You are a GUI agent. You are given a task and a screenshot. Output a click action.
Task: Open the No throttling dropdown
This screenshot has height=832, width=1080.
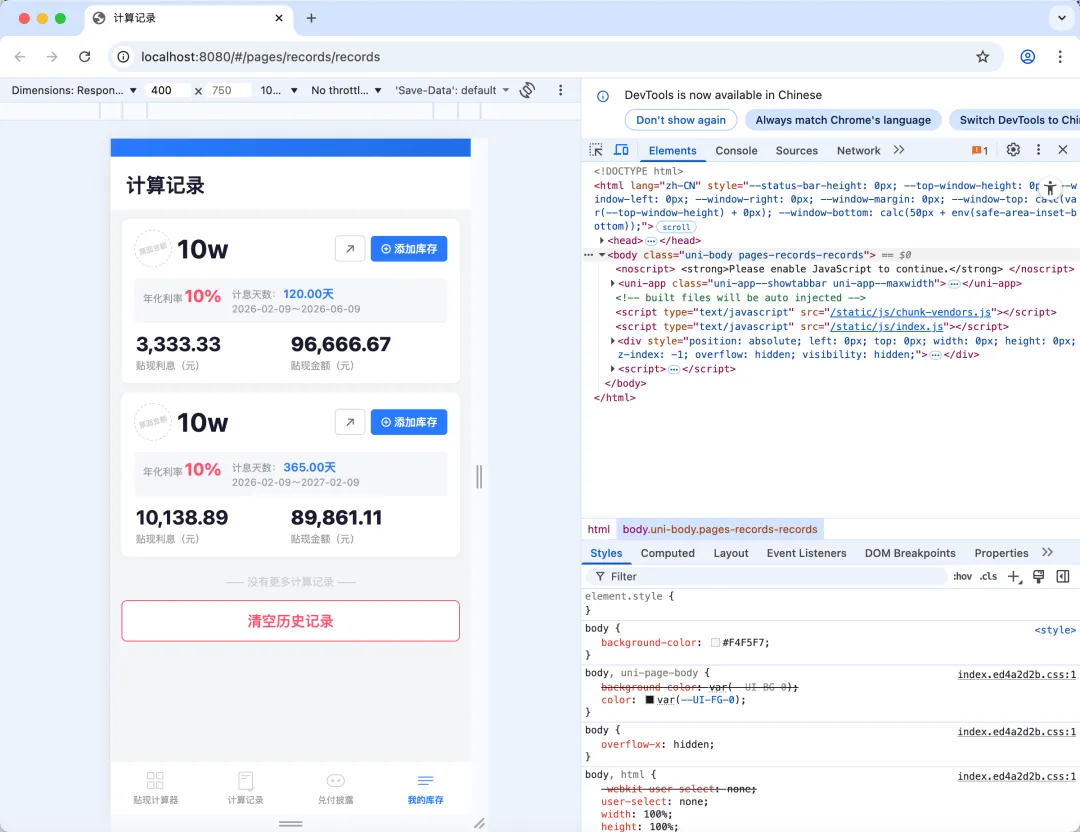click(344, 90)
